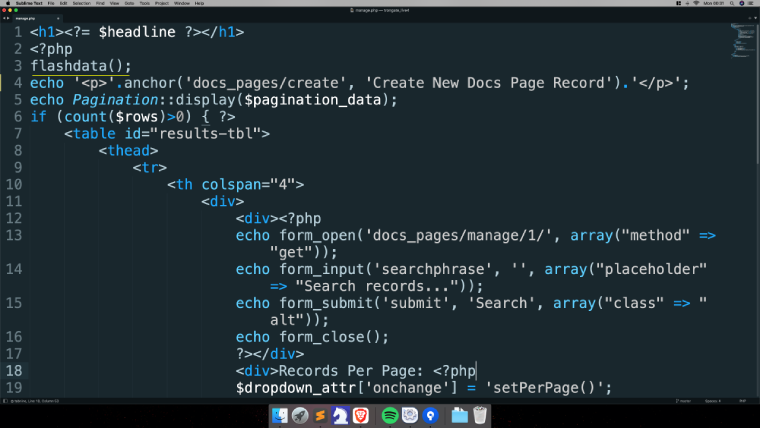Click Line and Column status bar text
The height and width of the screenshot is (428, 760).
click(35, 401)
